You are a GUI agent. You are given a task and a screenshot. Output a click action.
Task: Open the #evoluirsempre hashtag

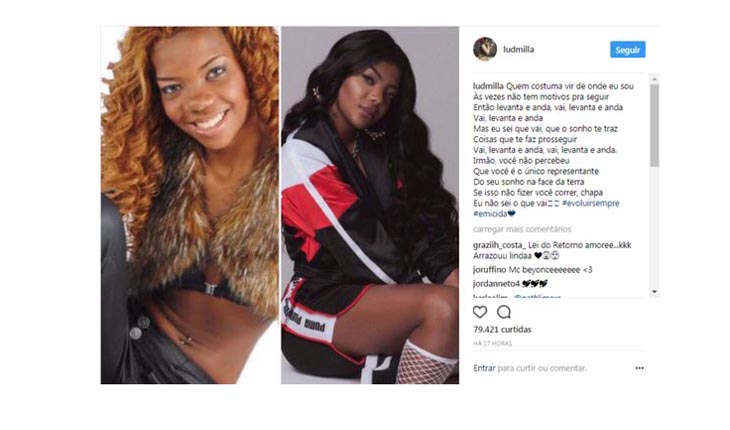tap(590, 203)
